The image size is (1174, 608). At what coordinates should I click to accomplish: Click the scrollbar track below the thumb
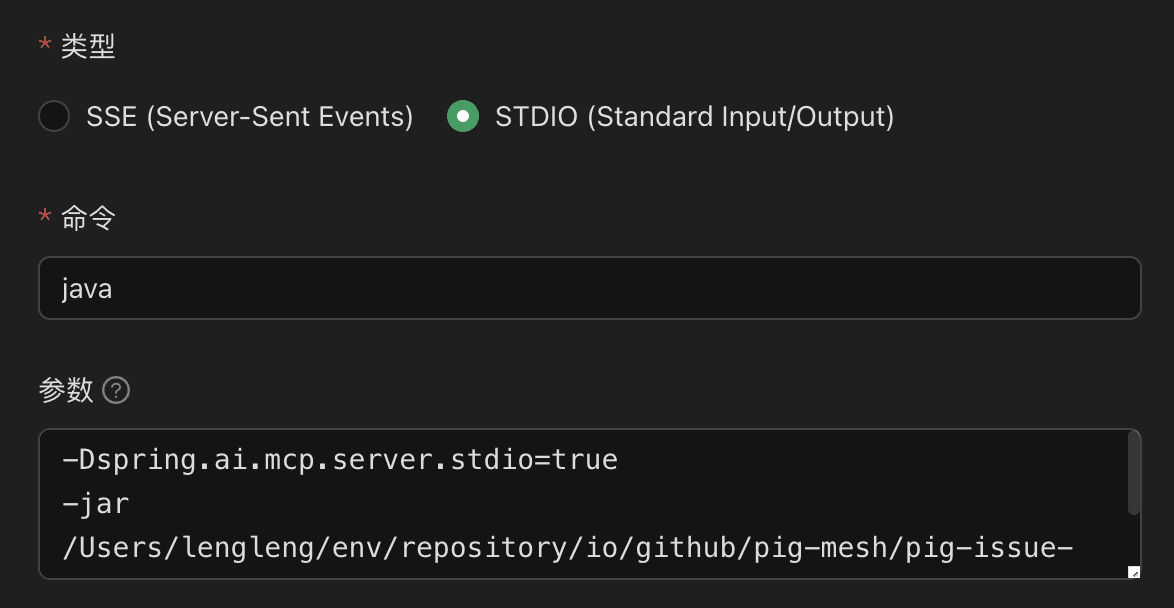[1134, 539]
